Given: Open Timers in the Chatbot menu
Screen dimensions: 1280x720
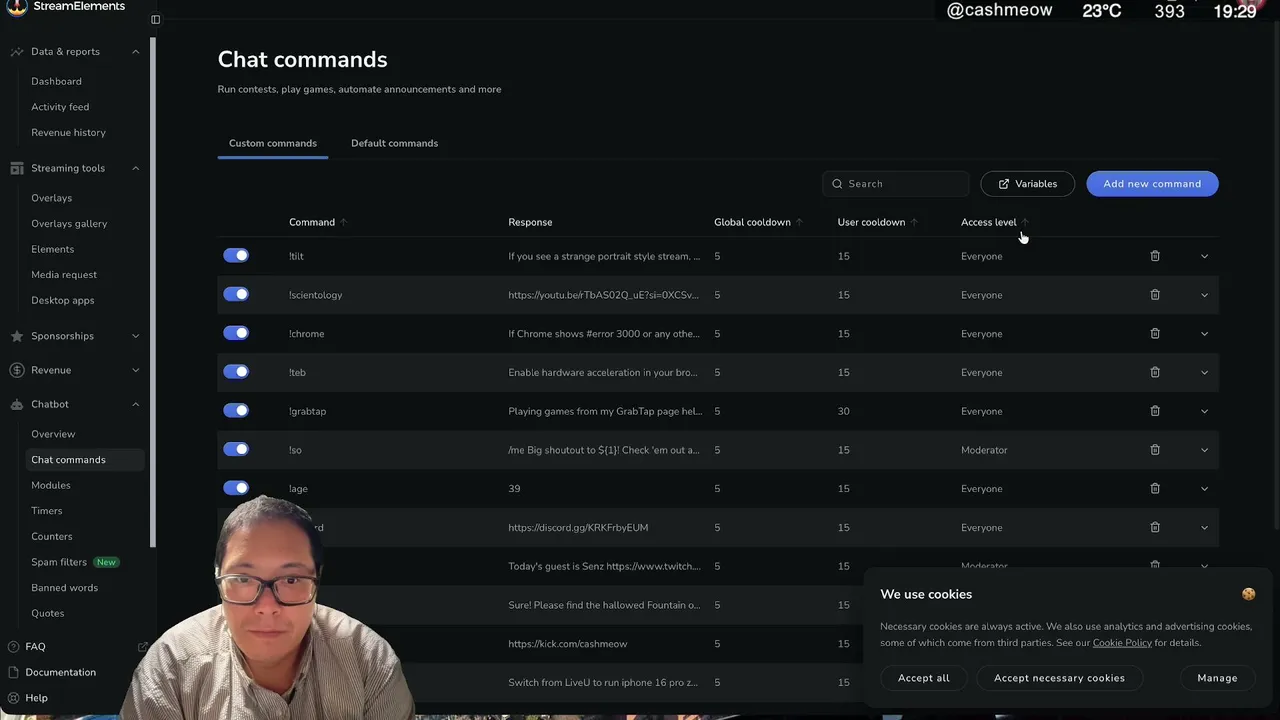Looking at the screenshot, I should 47,511.
